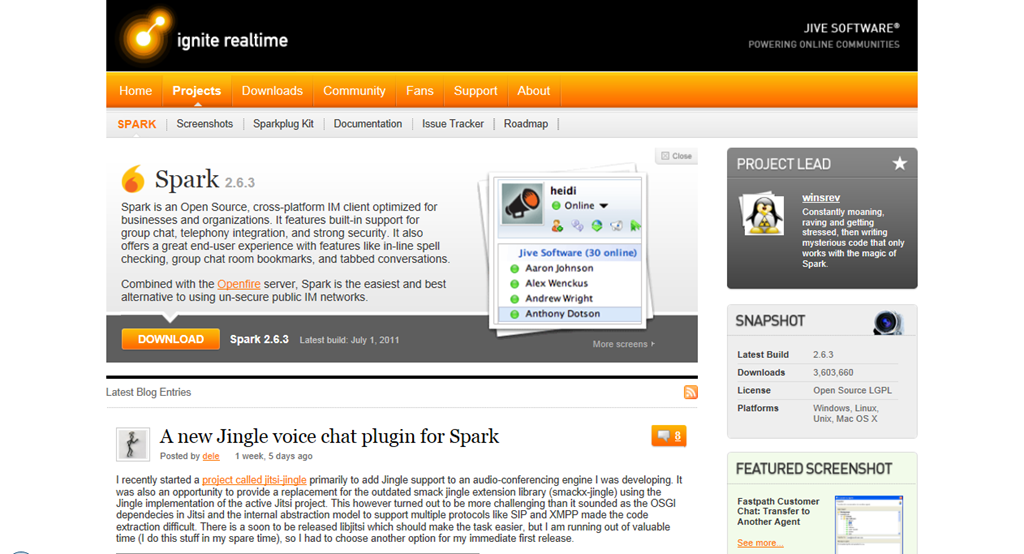Click dele's blog author avatar
1024x554 pixels.
point(133,444)
